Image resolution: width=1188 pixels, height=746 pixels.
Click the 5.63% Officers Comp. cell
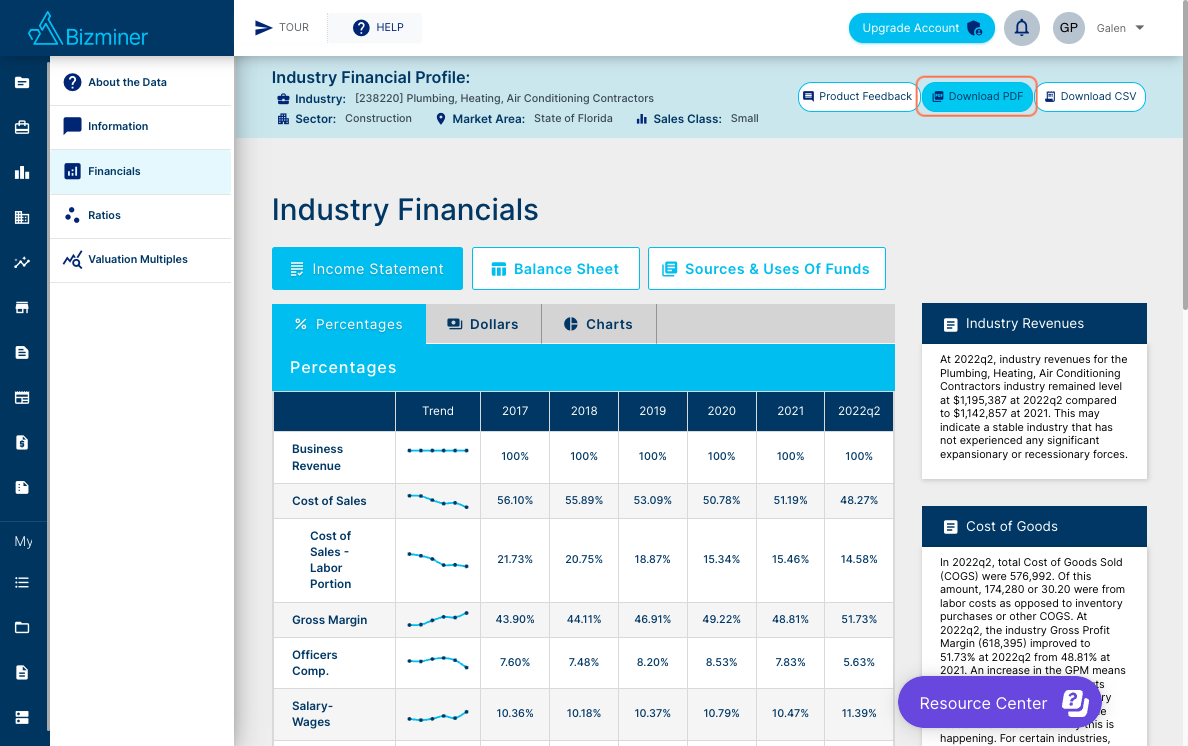[859, 662]
